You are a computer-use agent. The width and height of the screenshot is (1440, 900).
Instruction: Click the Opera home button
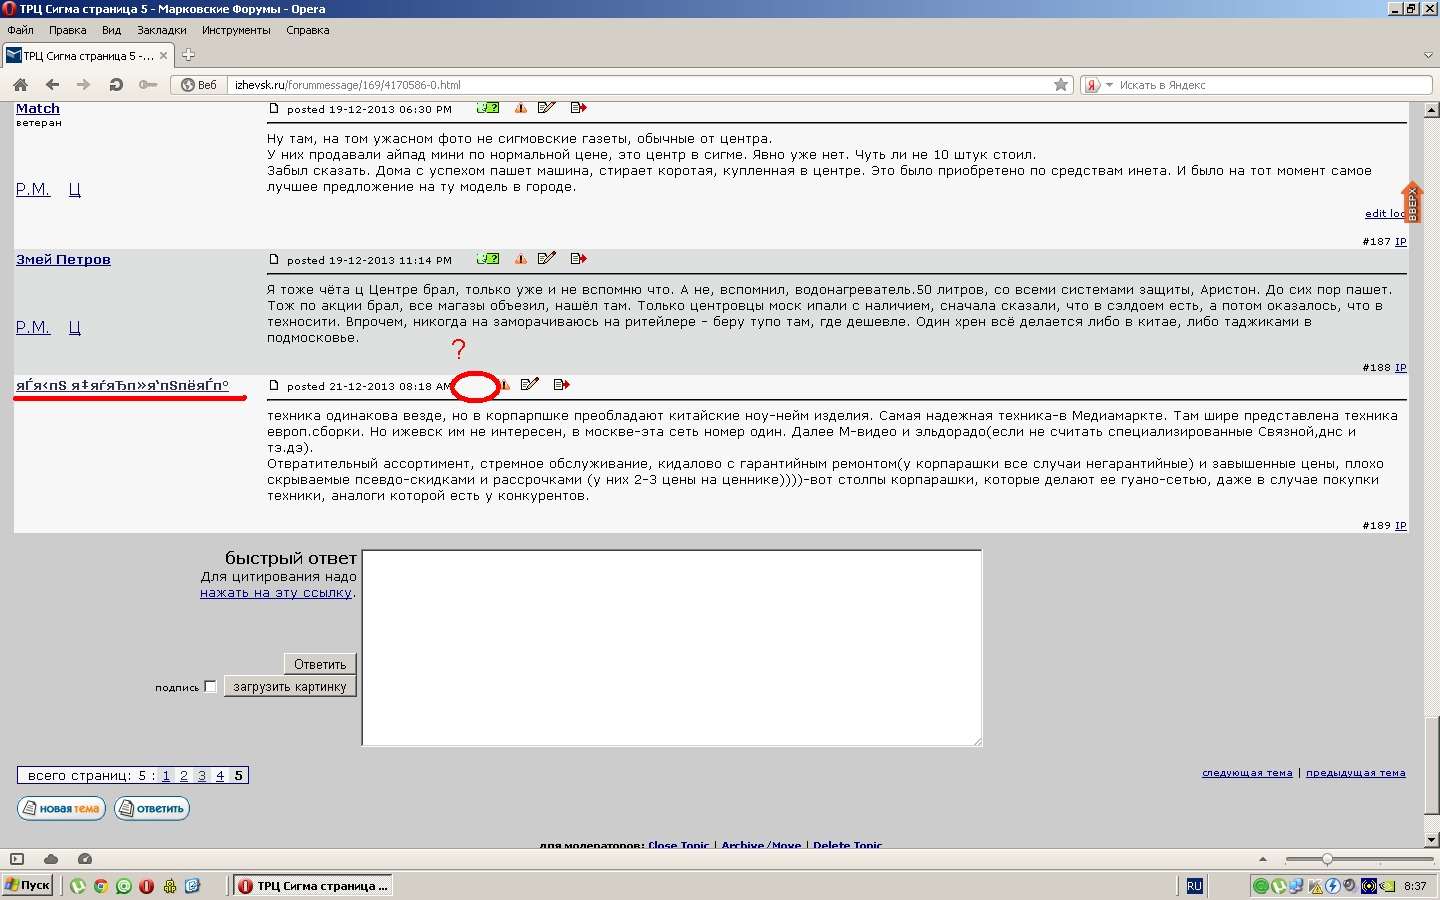20,85
